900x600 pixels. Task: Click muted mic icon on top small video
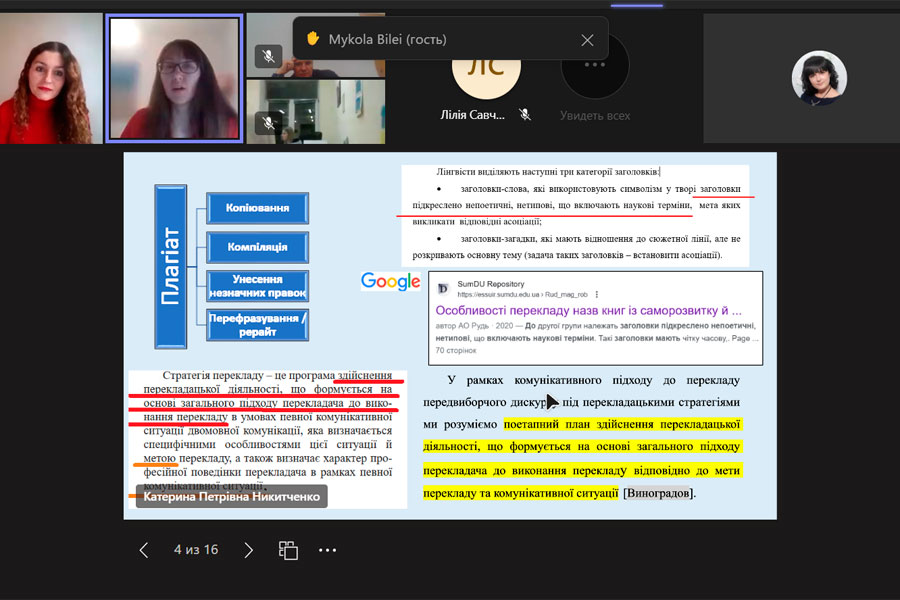[x=267, y=56]
